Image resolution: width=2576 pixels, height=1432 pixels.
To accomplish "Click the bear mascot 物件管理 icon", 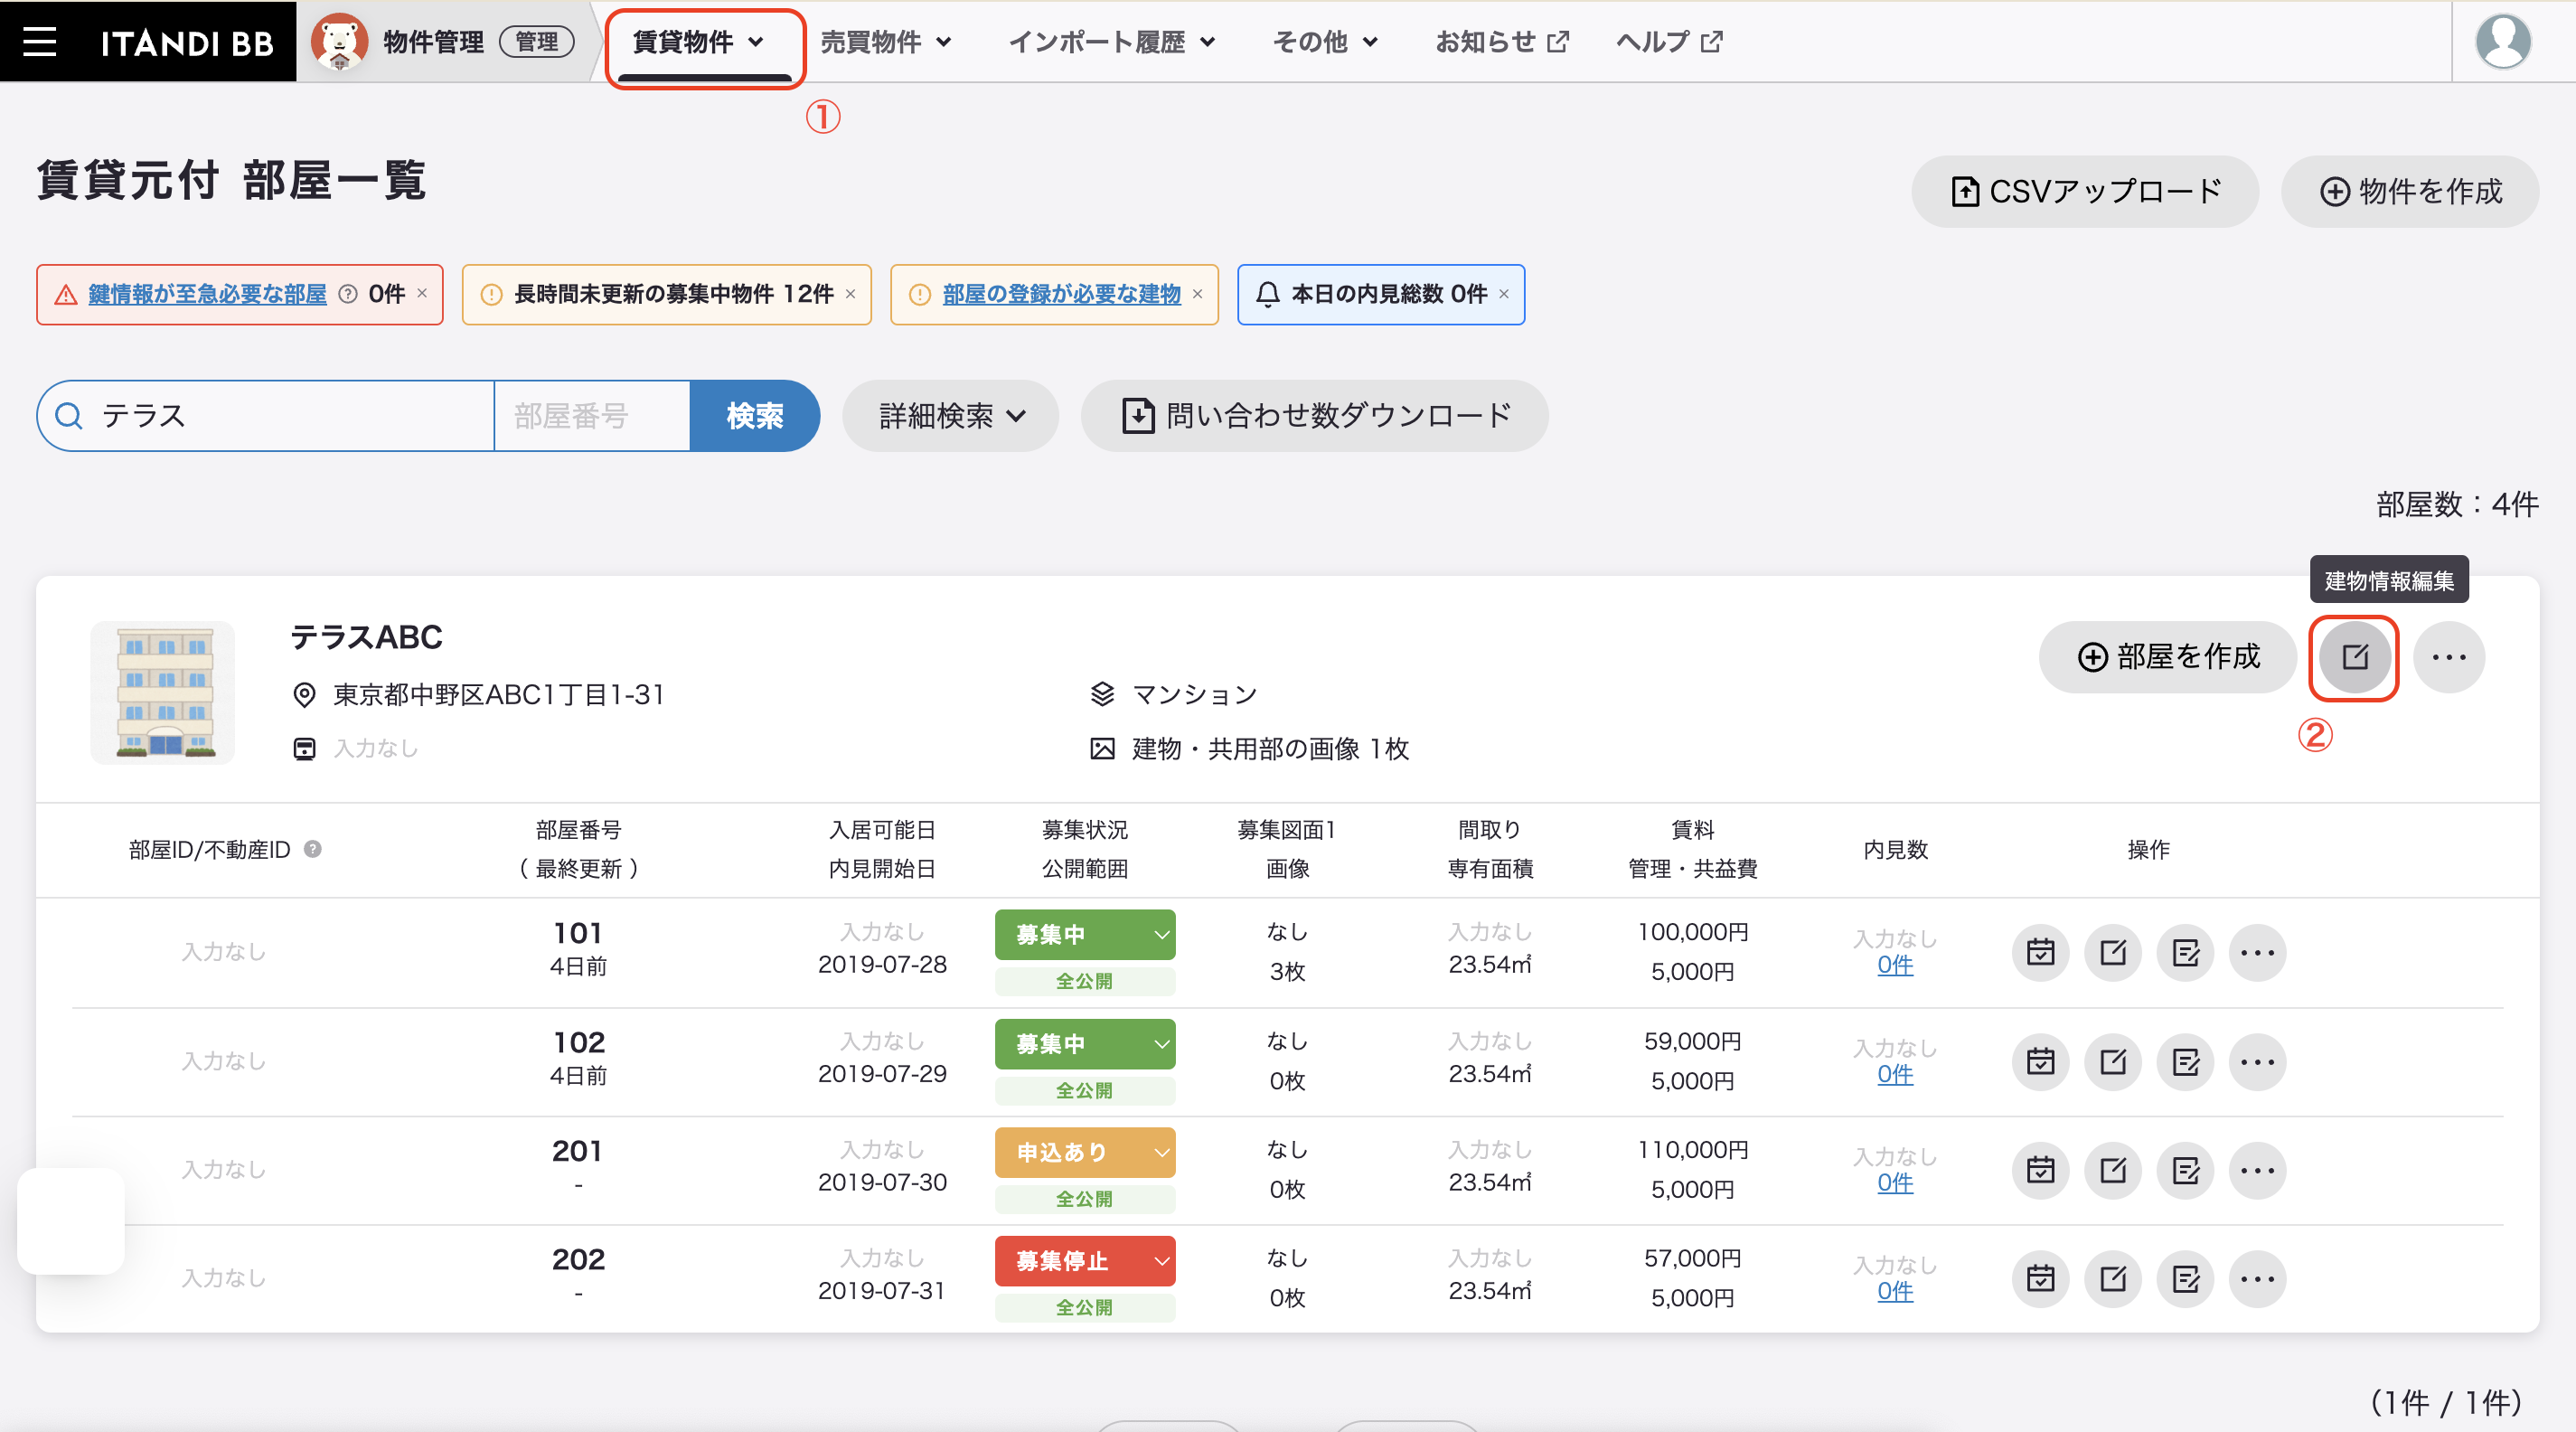I will pyautogui.click(x=339, y=41).
